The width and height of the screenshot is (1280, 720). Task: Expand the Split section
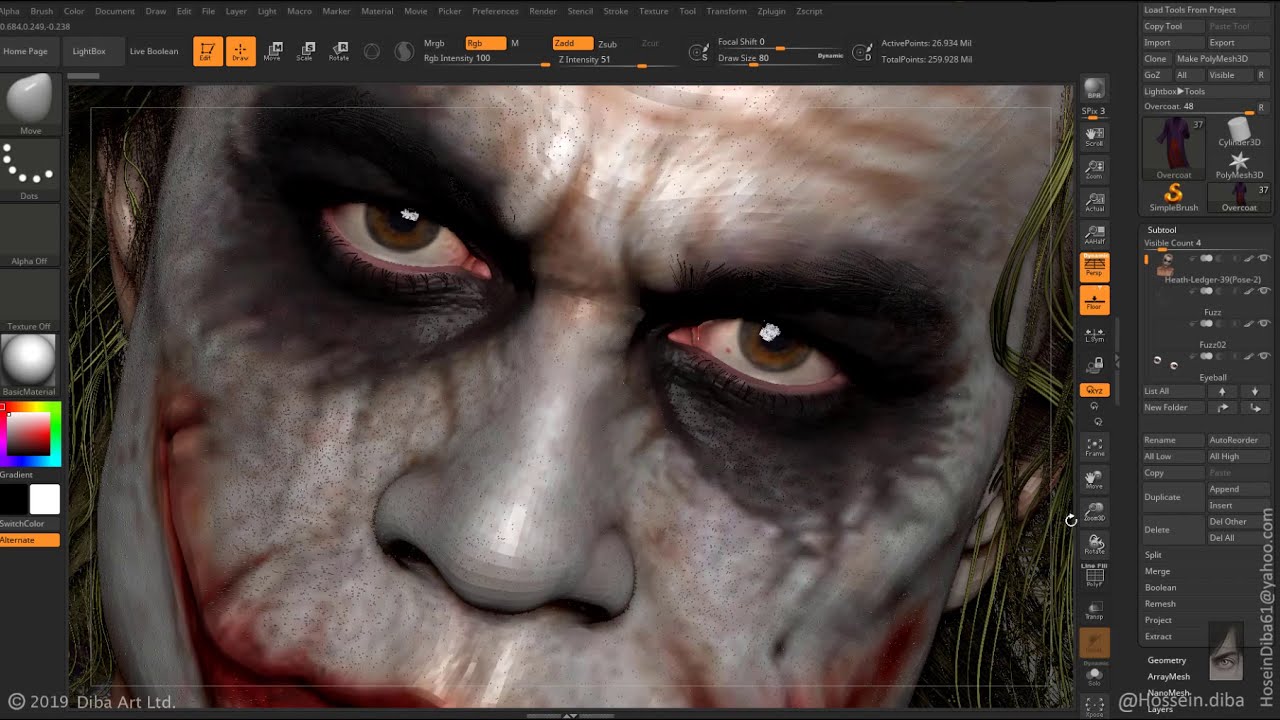point(1153,555)
